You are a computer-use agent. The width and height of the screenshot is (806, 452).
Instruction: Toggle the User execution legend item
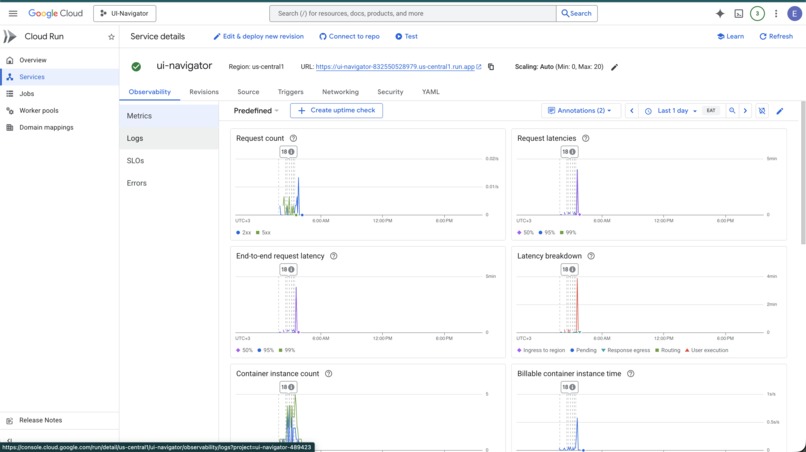pos(706,350)
